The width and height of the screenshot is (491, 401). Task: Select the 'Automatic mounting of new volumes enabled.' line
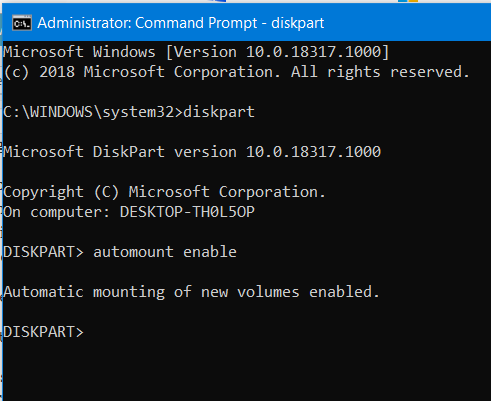pyautogui.click(x=192, y=292)
